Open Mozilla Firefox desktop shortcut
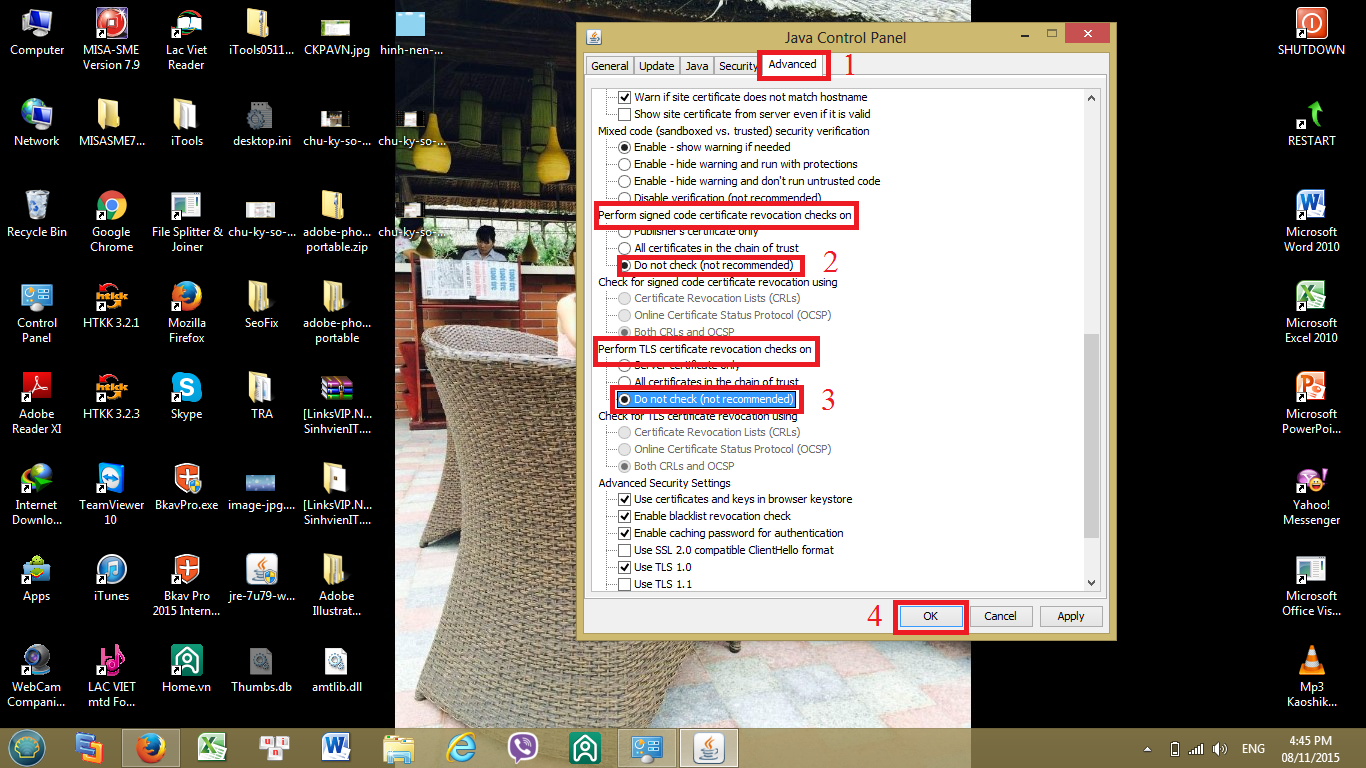1366x768 pixels. pos(186,299)
